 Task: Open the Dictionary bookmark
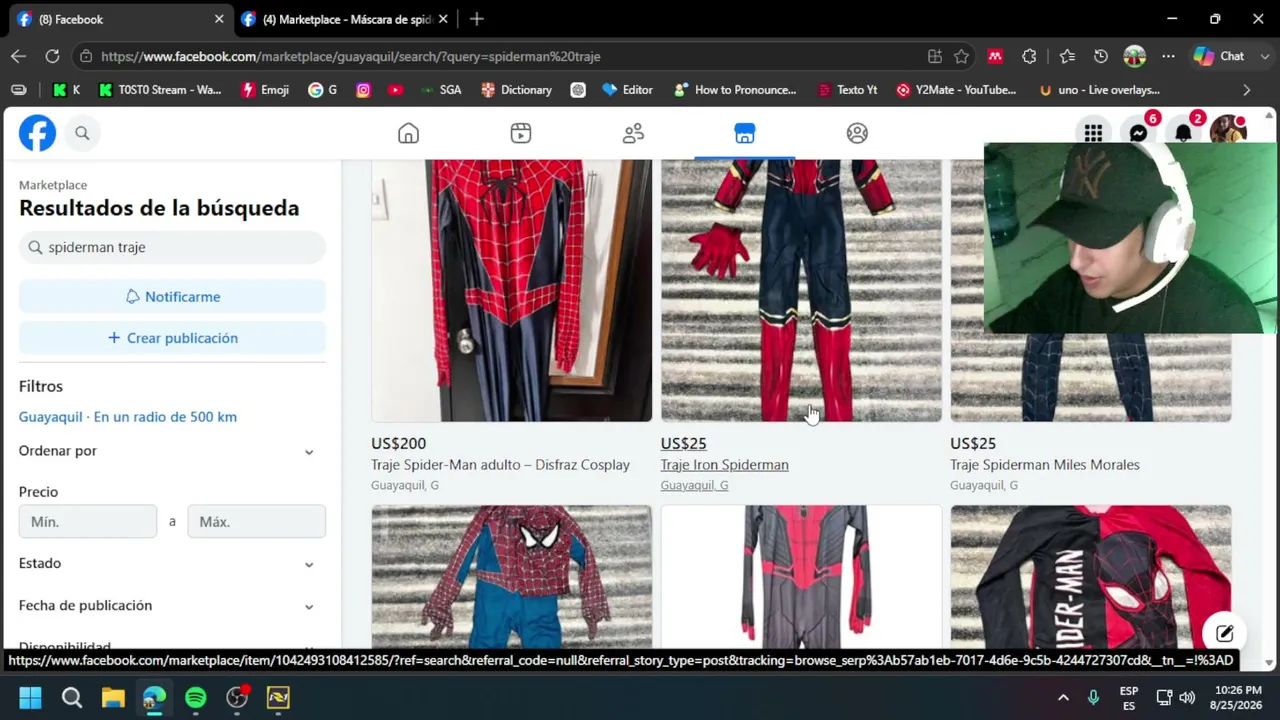point(516,90)
